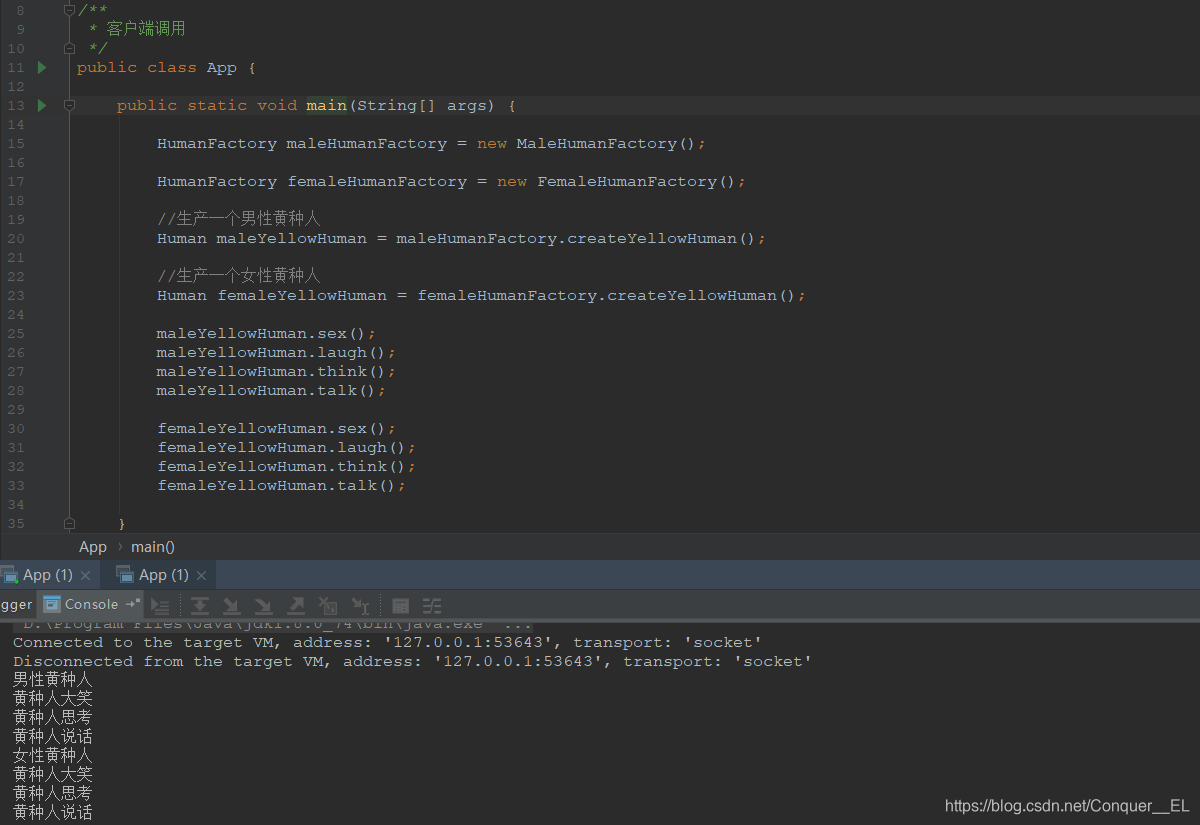Viewport: 1200px width, 825px height.
Task: Click the comment 生产一个男性黄种人
Action: pyautogui.click(x=239, y=219)
